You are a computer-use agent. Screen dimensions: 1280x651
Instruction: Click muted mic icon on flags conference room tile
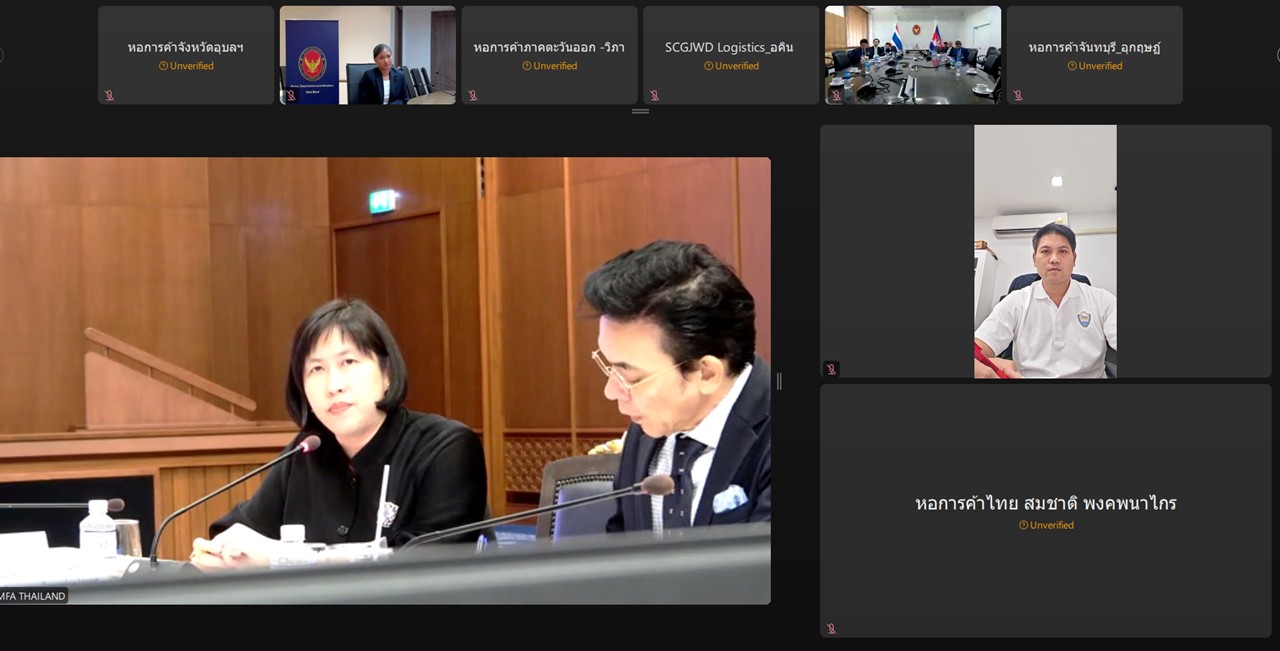tap(836, 96)
